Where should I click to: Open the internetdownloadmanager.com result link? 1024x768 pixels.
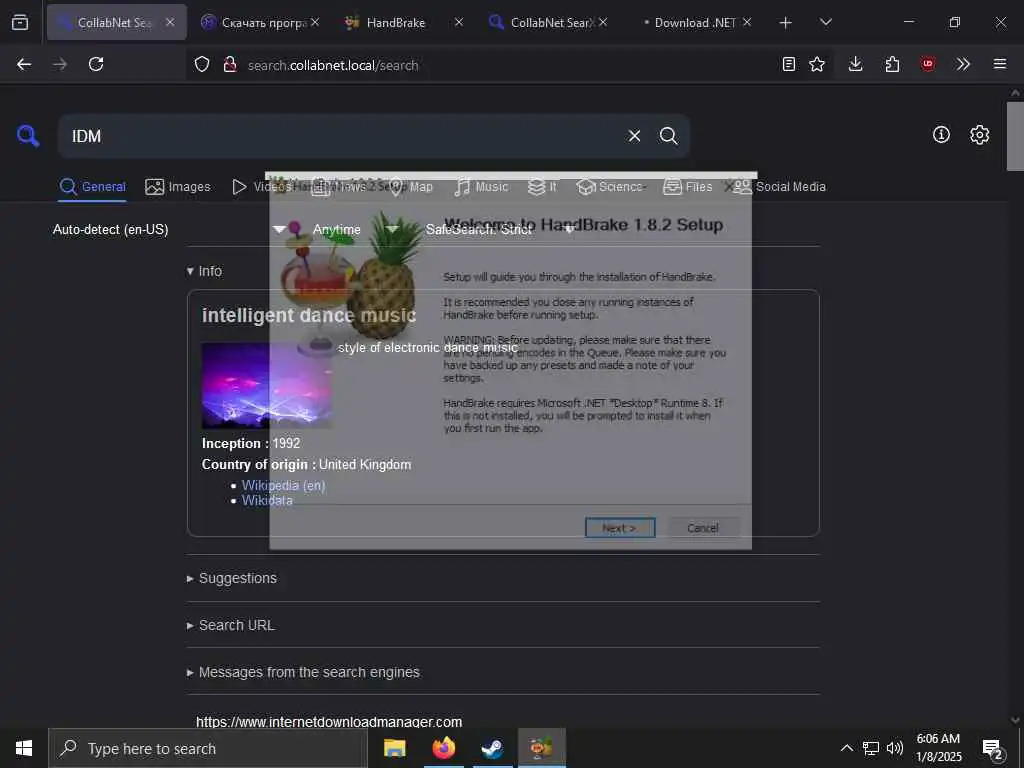coord(328,722)
